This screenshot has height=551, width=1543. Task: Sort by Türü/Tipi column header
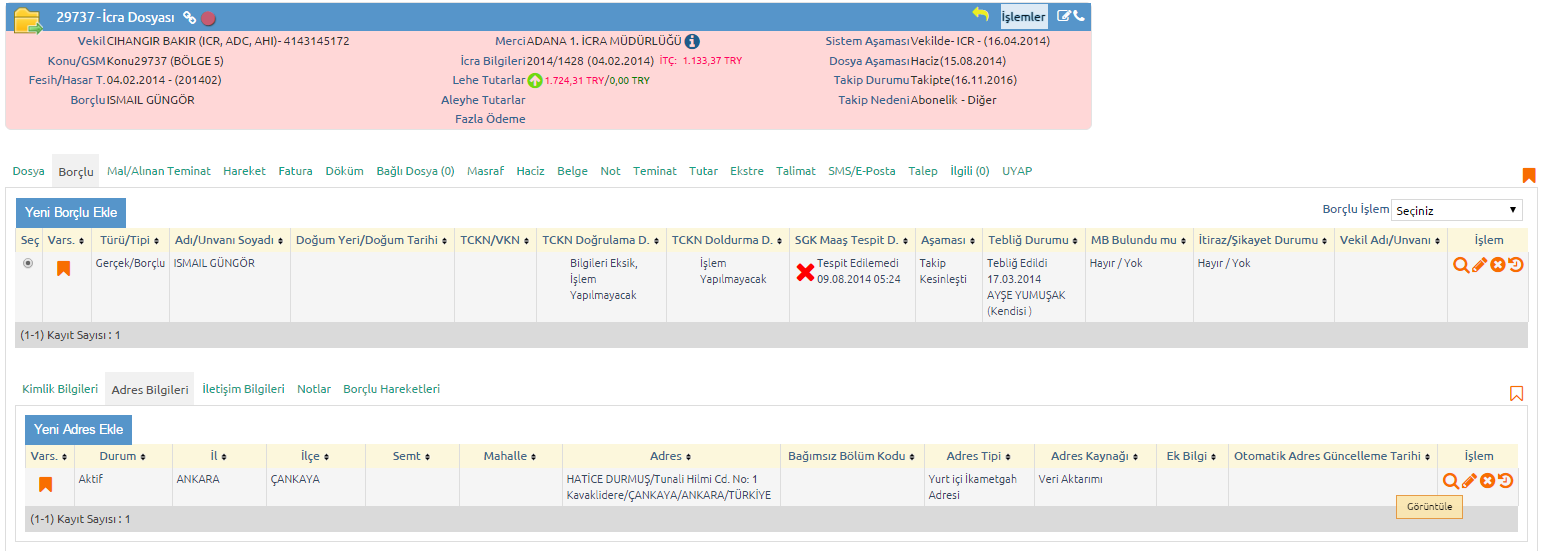click(129, 240)
